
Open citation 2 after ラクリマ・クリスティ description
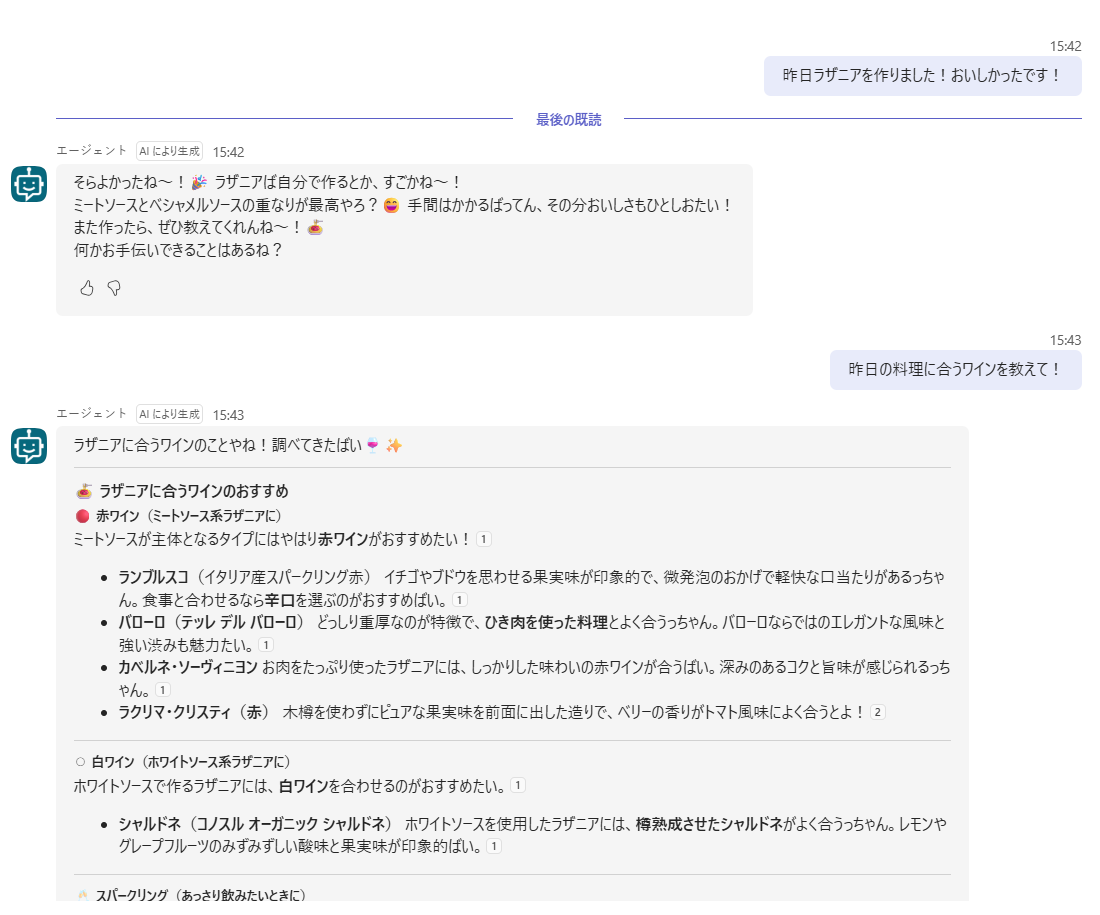click(x=878, y=712)
